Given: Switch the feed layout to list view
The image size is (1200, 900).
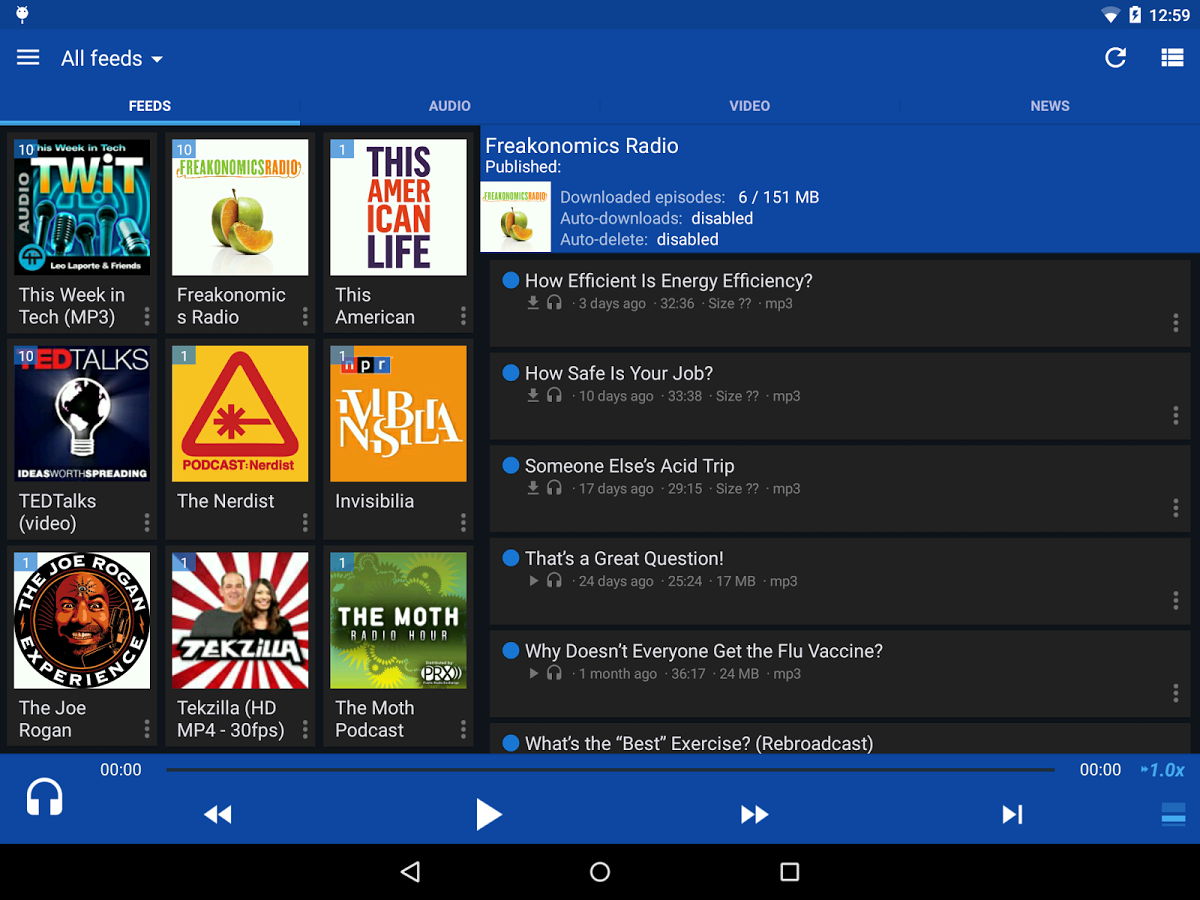Looking at the screenshot, I should [1172, 58].
